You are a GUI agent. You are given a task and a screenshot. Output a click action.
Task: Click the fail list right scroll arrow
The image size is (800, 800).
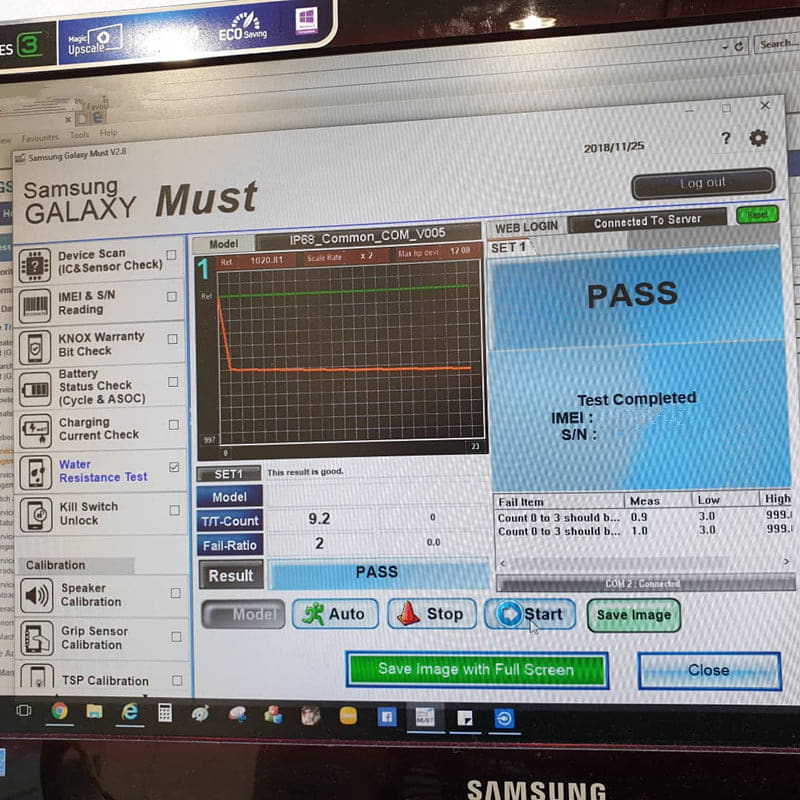[x=786, y=561]
